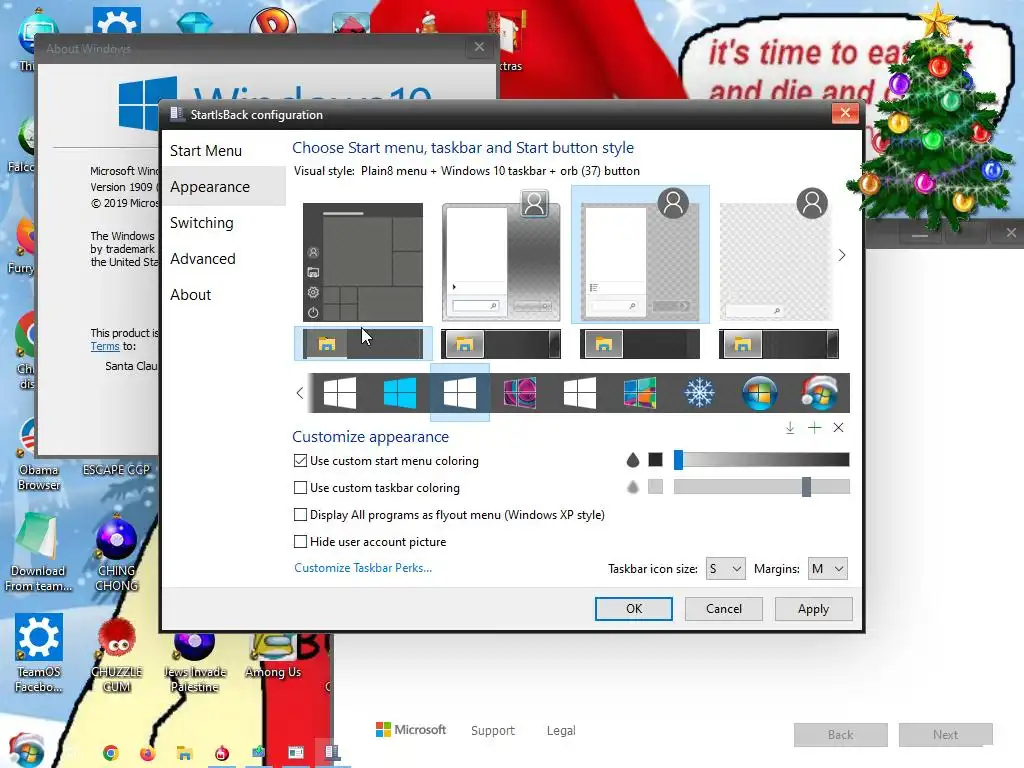Remove orb using the X icon

[839, 428]
